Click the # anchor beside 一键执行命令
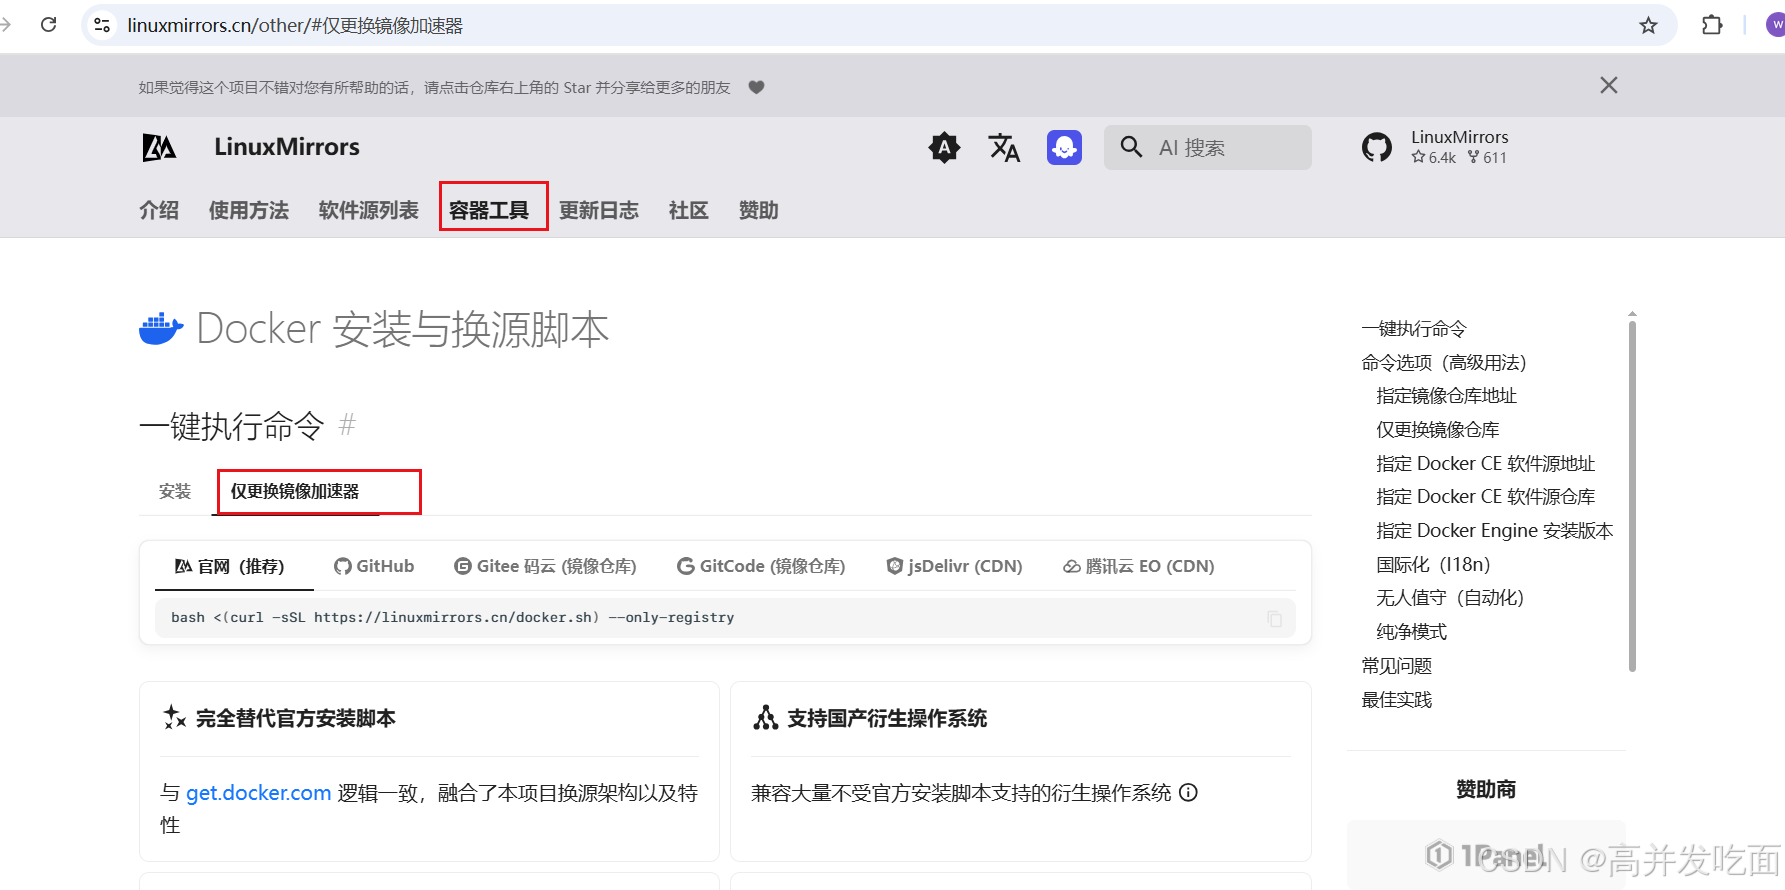1785x890 pixels. coord(347,425)
